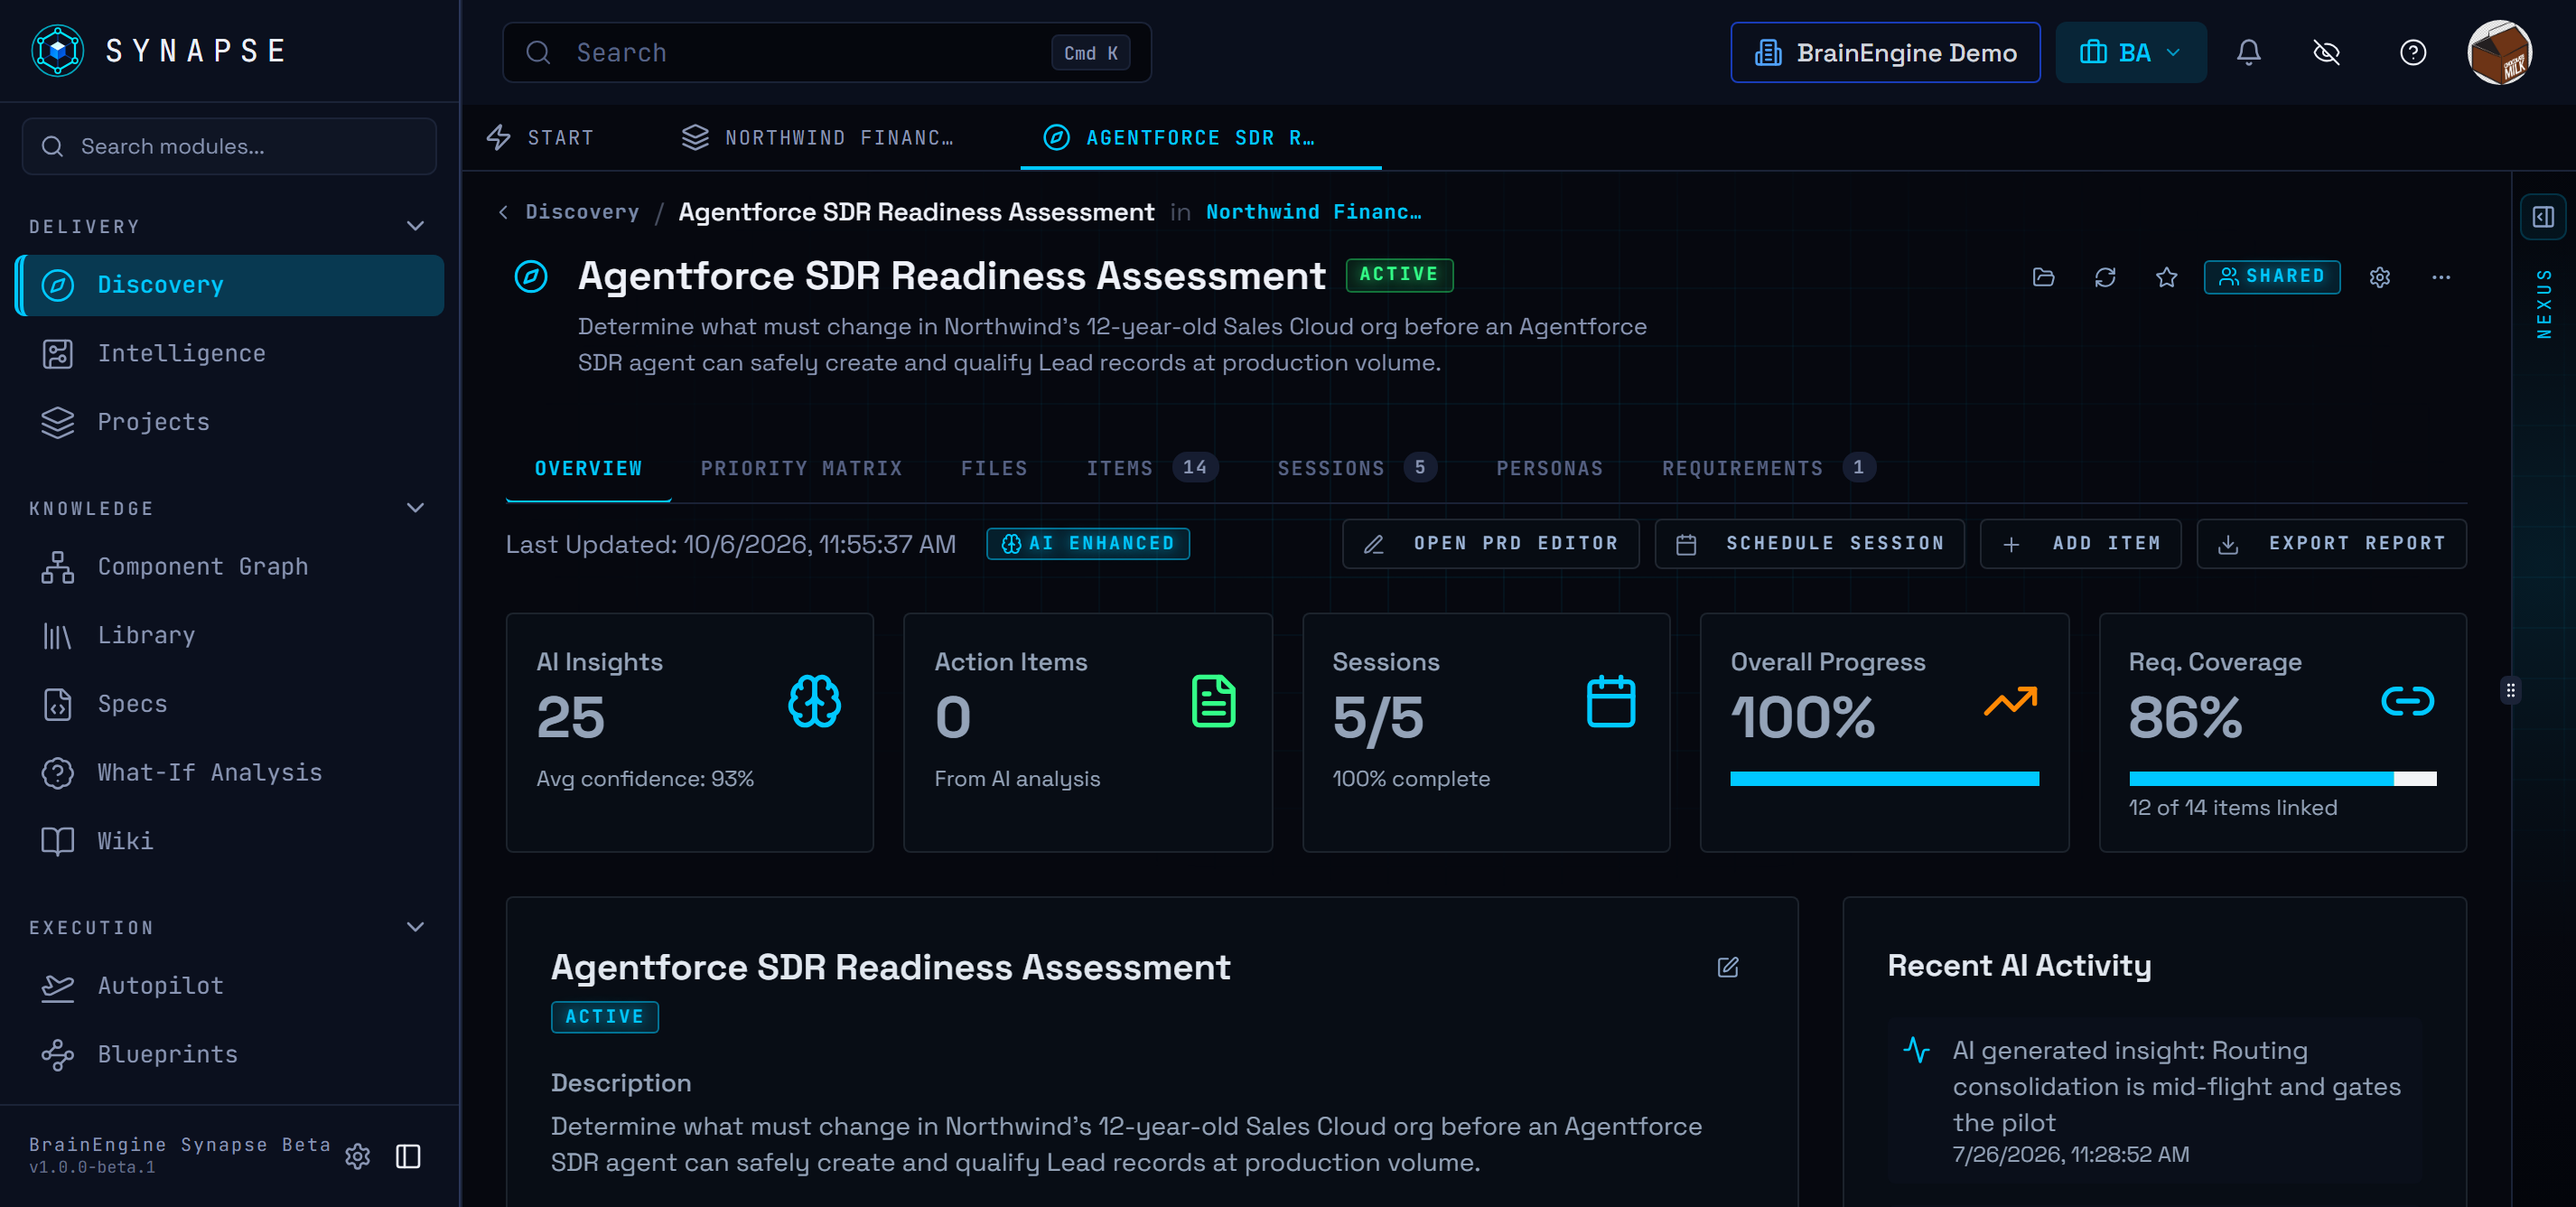Focus the Search modules field
Screen dimensions: 2576x1207
click(x=229, y=146)
